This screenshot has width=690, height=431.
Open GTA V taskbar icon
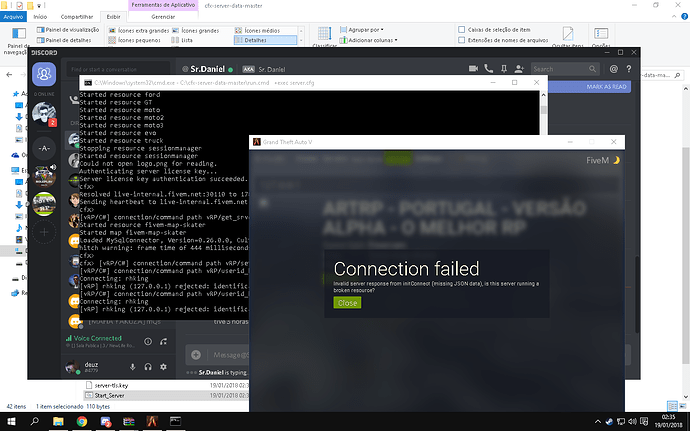coord(152,421)
